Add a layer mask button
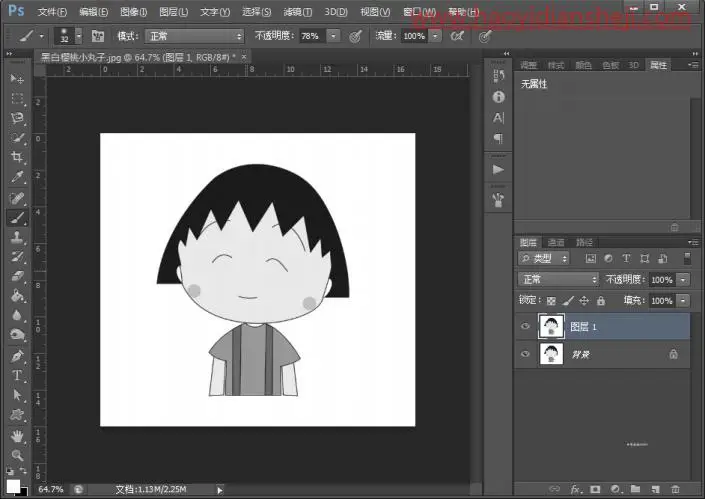Image resolution: width=705 pixels, height=499 pixels. [x=595, y=489]
